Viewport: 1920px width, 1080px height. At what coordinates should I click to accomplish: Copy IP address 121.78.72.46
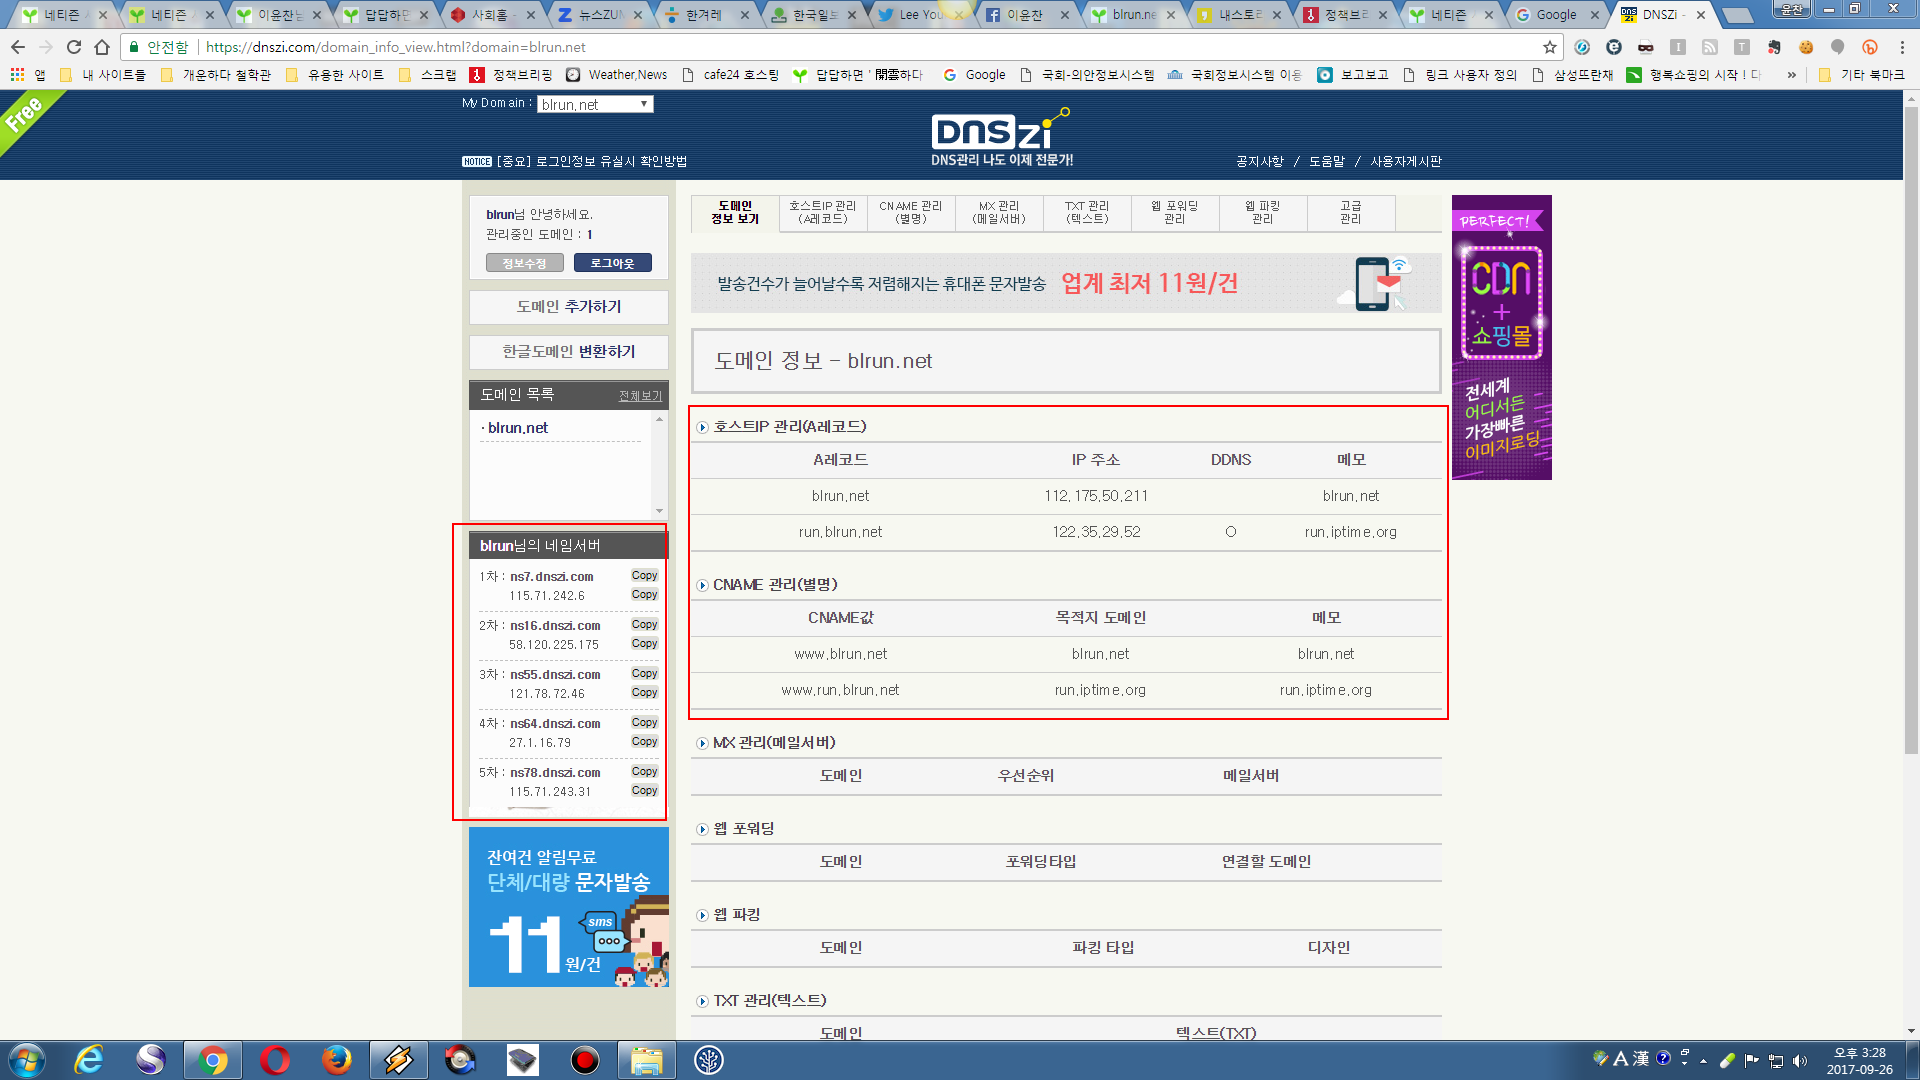tap(645, 693)
